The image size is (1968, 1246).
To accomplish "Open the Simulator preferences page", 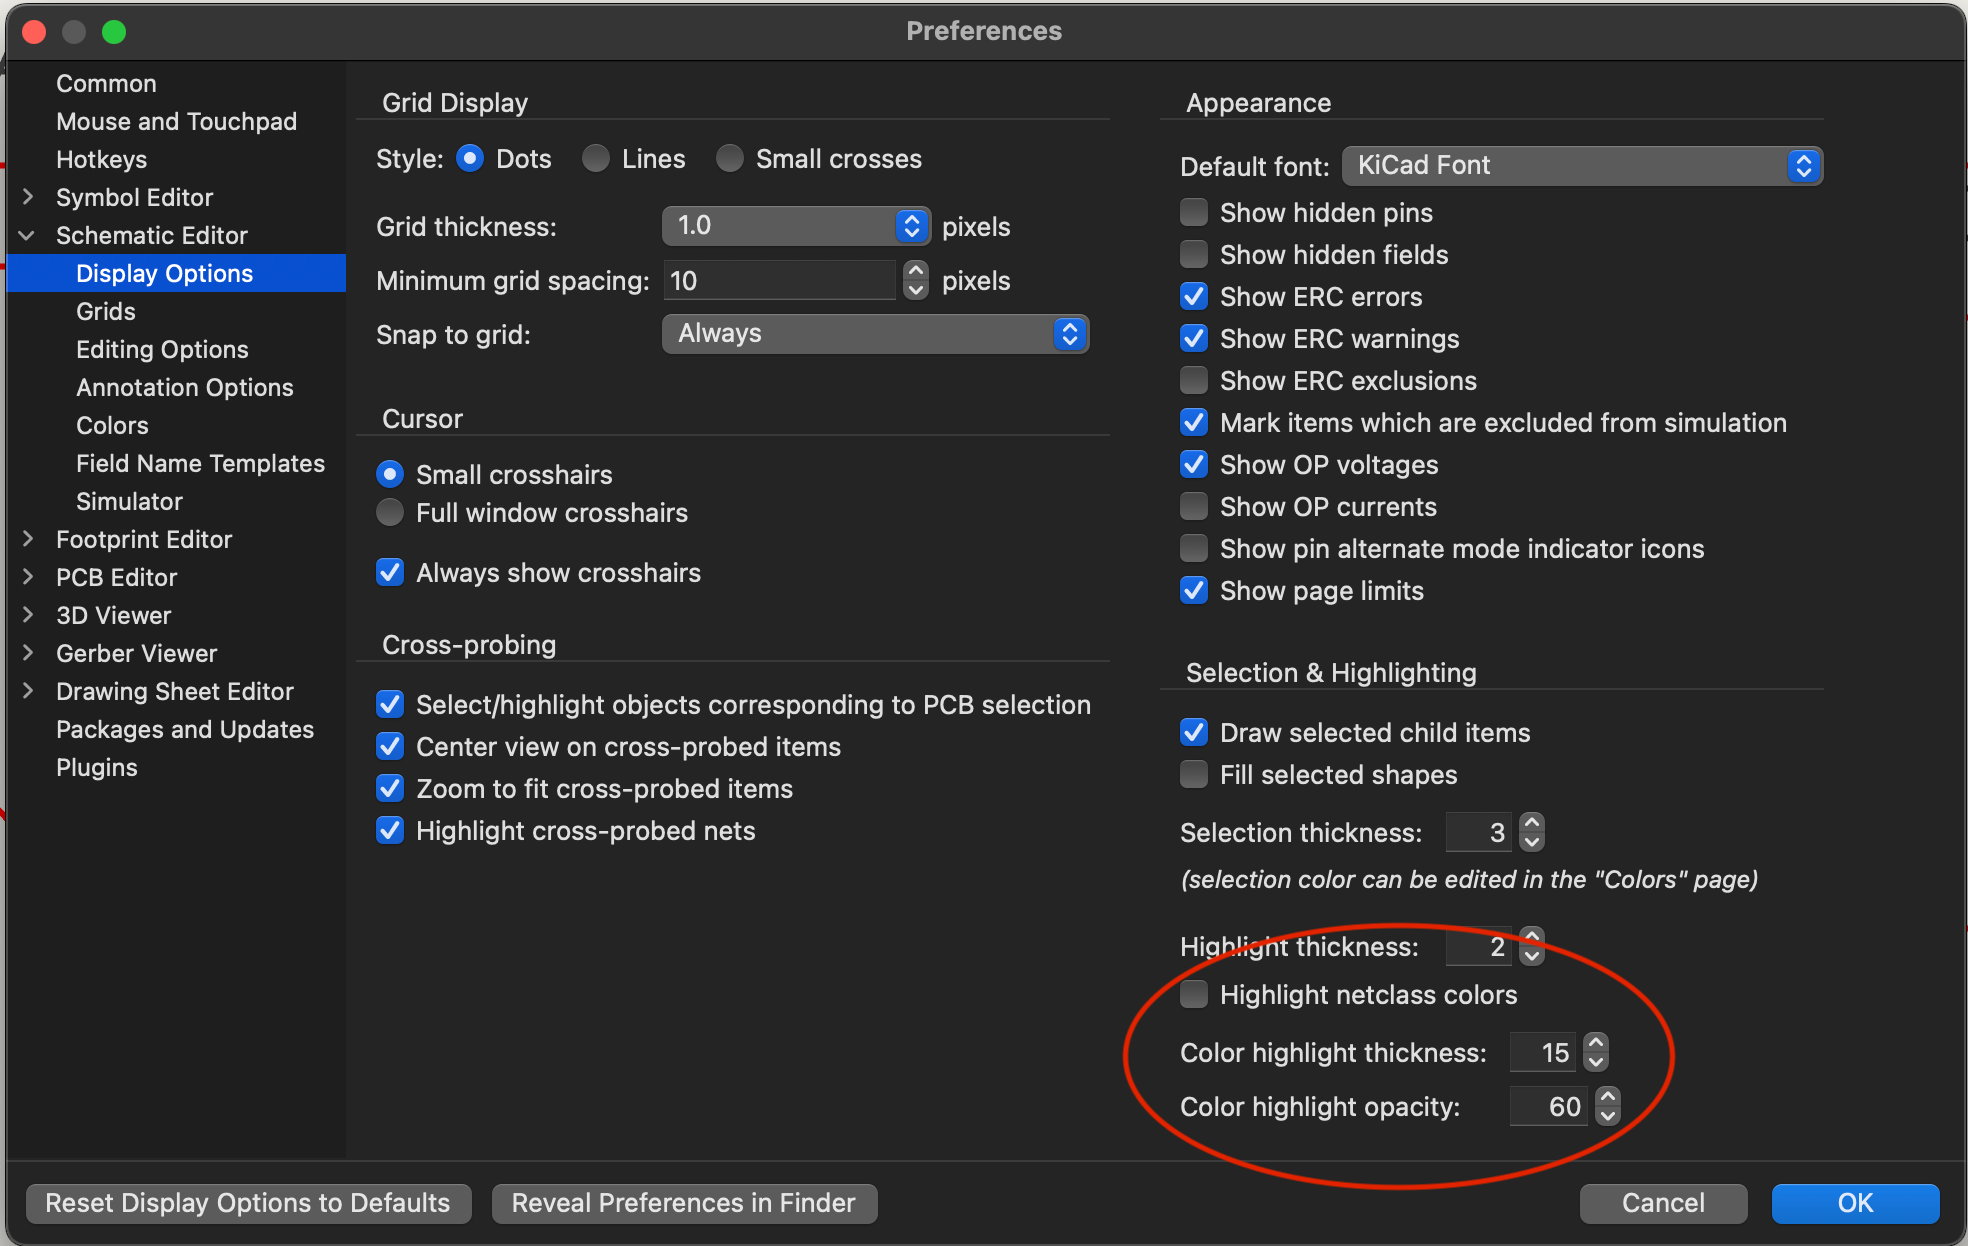I will pos(129,501).
